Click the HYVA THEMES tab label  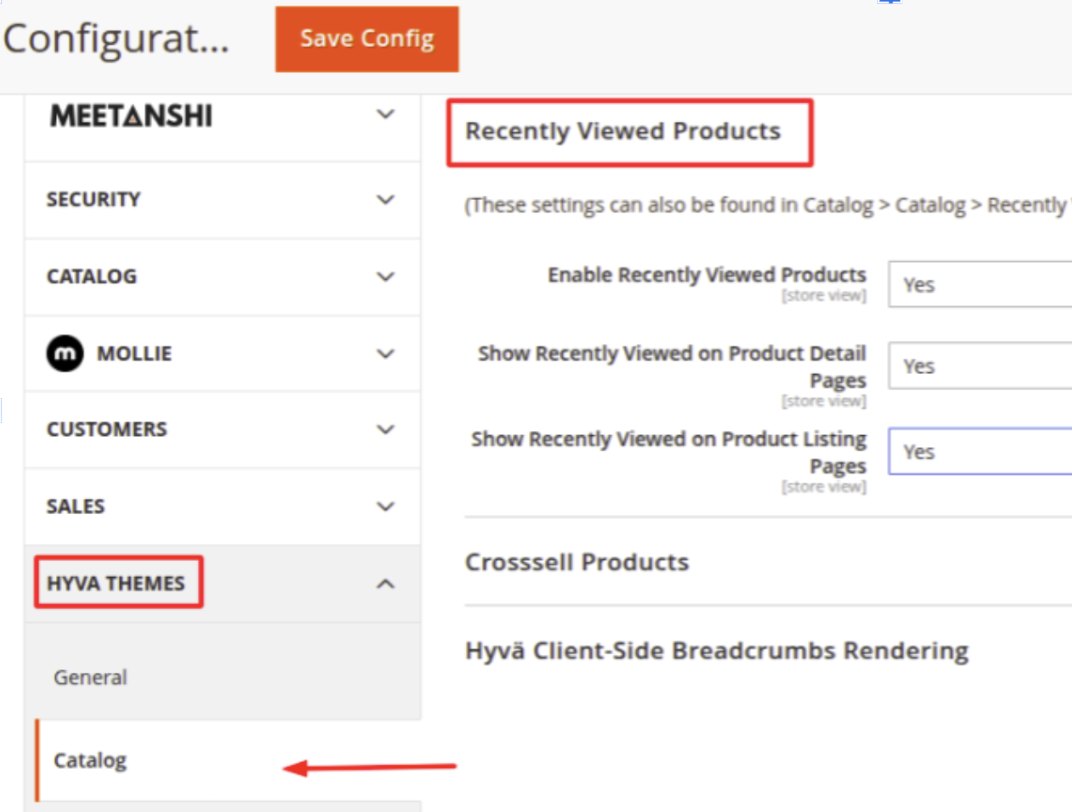coord(116,583)
